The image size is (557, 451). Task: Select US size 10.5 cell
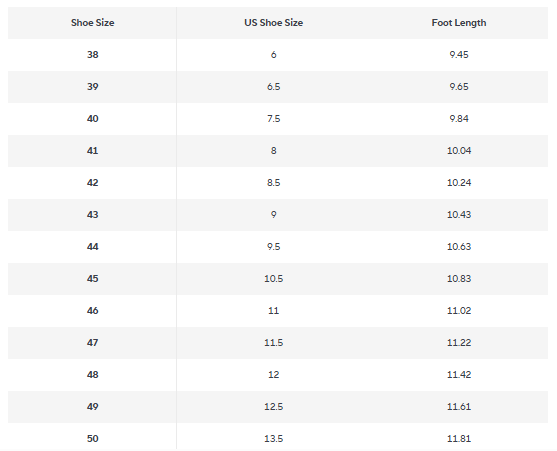click(274, 279)
